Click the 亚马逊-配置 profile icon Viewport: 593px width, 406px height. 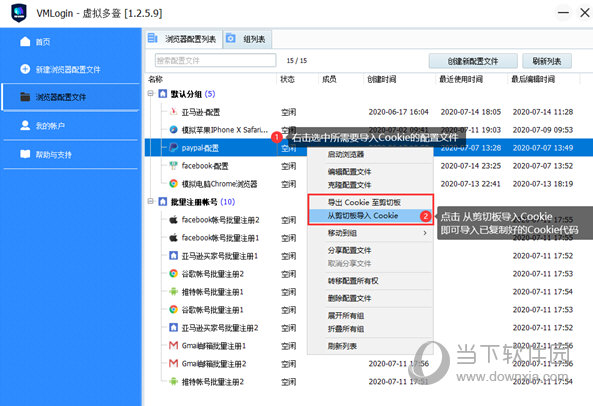pyautogui.click(x=173, y=112)
